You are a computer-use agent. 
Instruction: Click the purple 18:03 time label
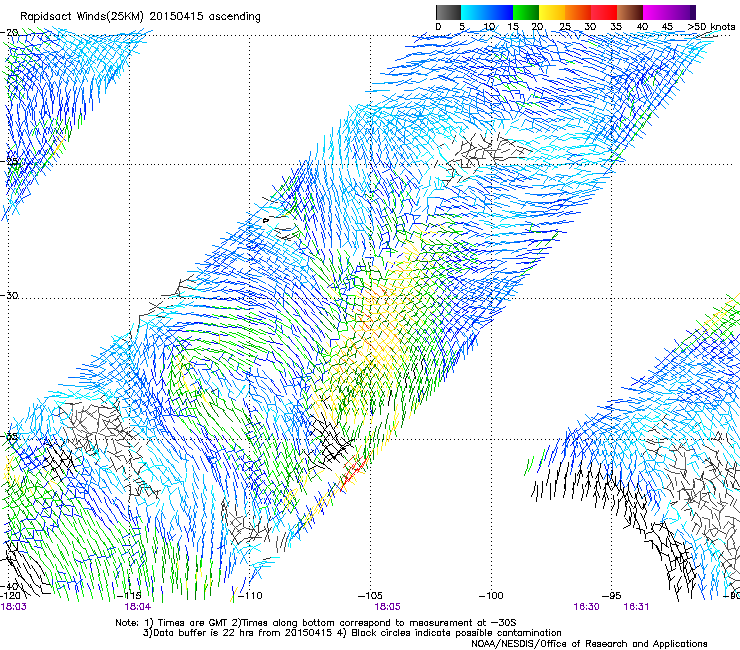pyautogui.click(x=14, y=607)
